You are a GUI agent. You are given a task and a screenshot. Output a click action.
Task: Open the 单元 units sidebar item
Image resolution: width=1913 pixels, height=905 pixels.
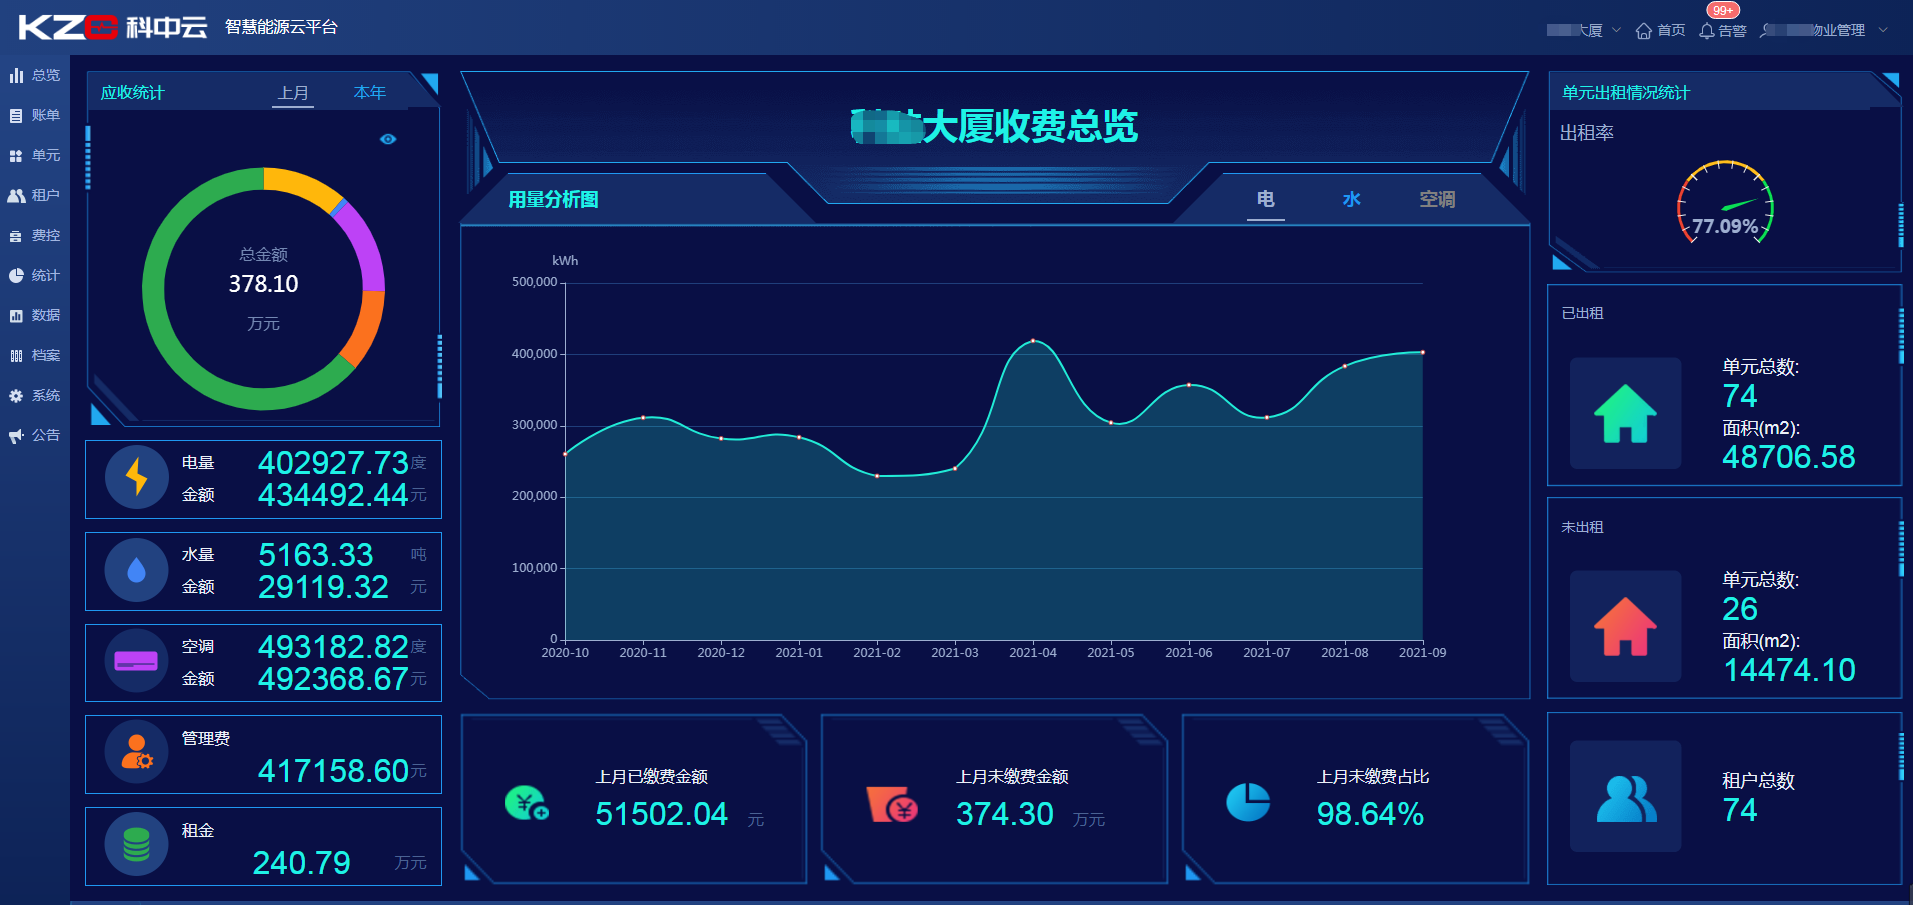pos(35,155)
